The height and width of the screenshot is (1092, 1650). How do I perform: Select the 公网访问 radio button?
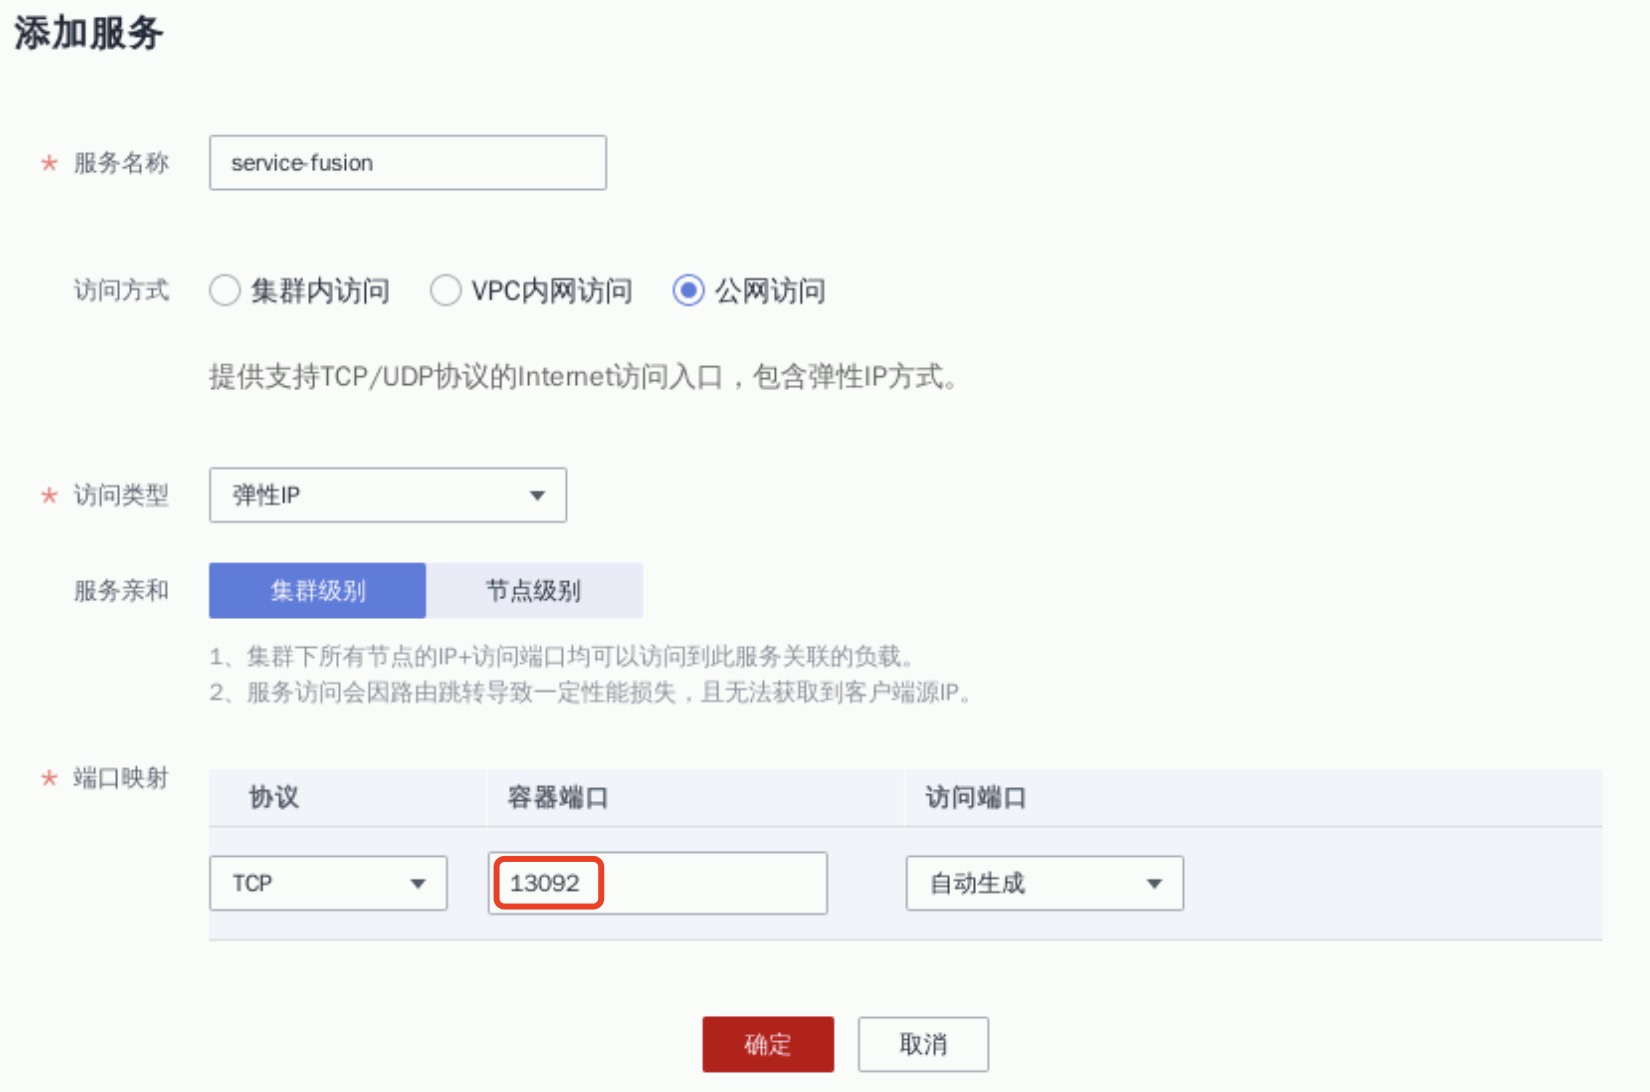688,291
